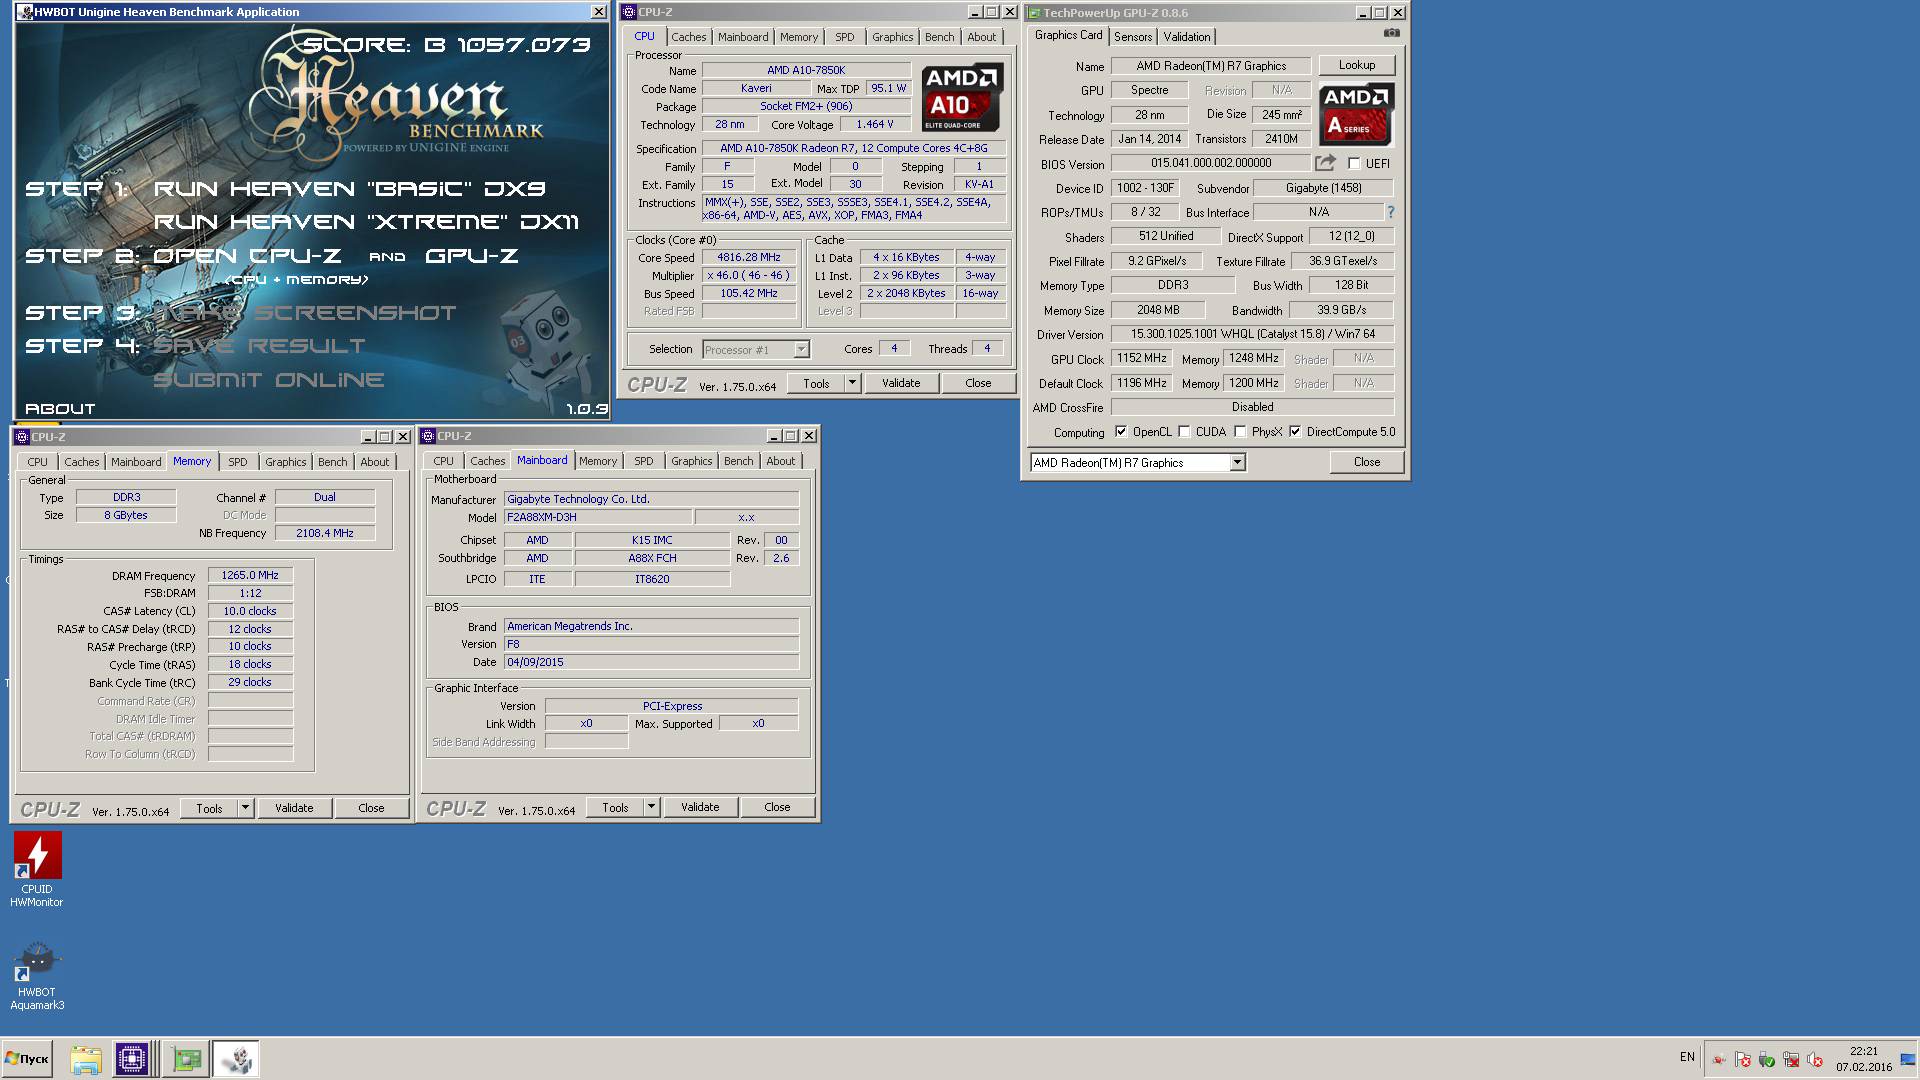1920x1080 pixels.
Task: Open Graphics tab in CPU-Z Mainboard window
Action: pyautogui.click(x=691, y=461)
